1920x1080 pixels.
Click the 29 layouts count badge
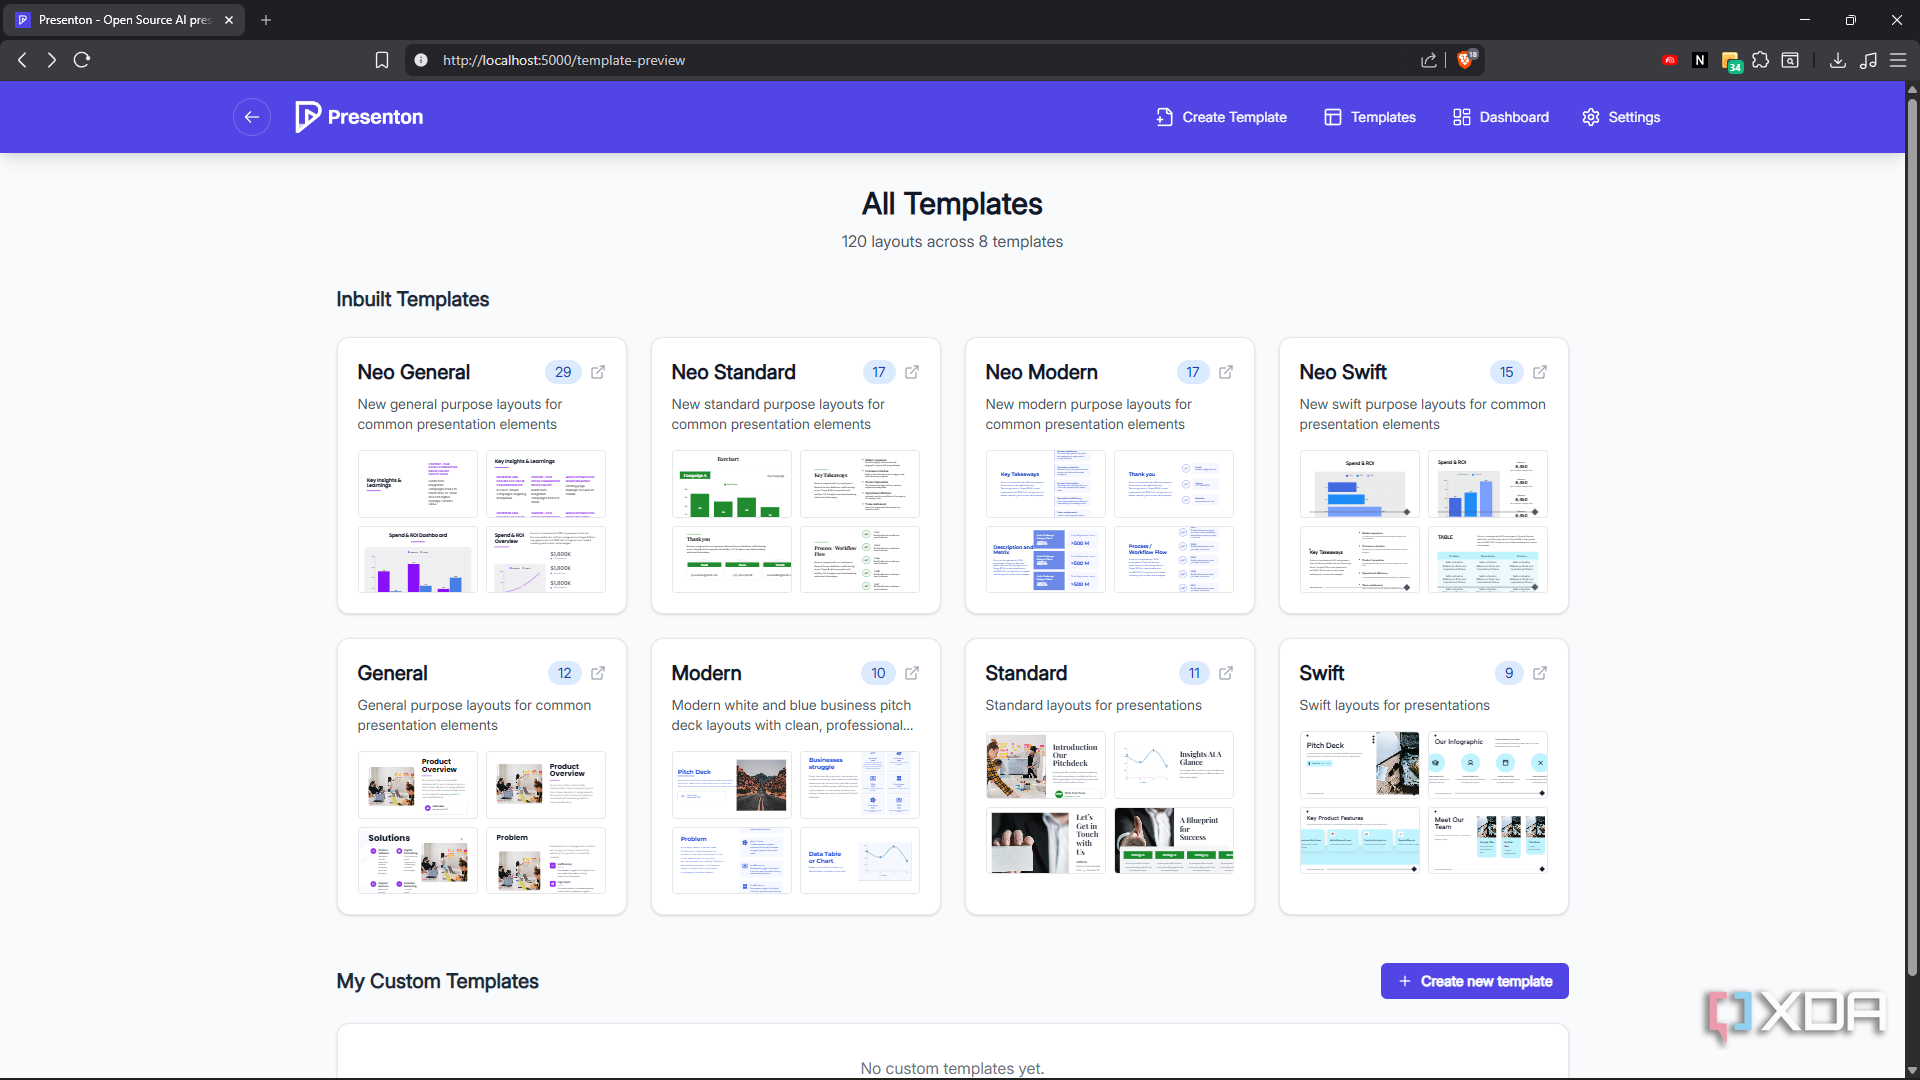click(563, 372)
